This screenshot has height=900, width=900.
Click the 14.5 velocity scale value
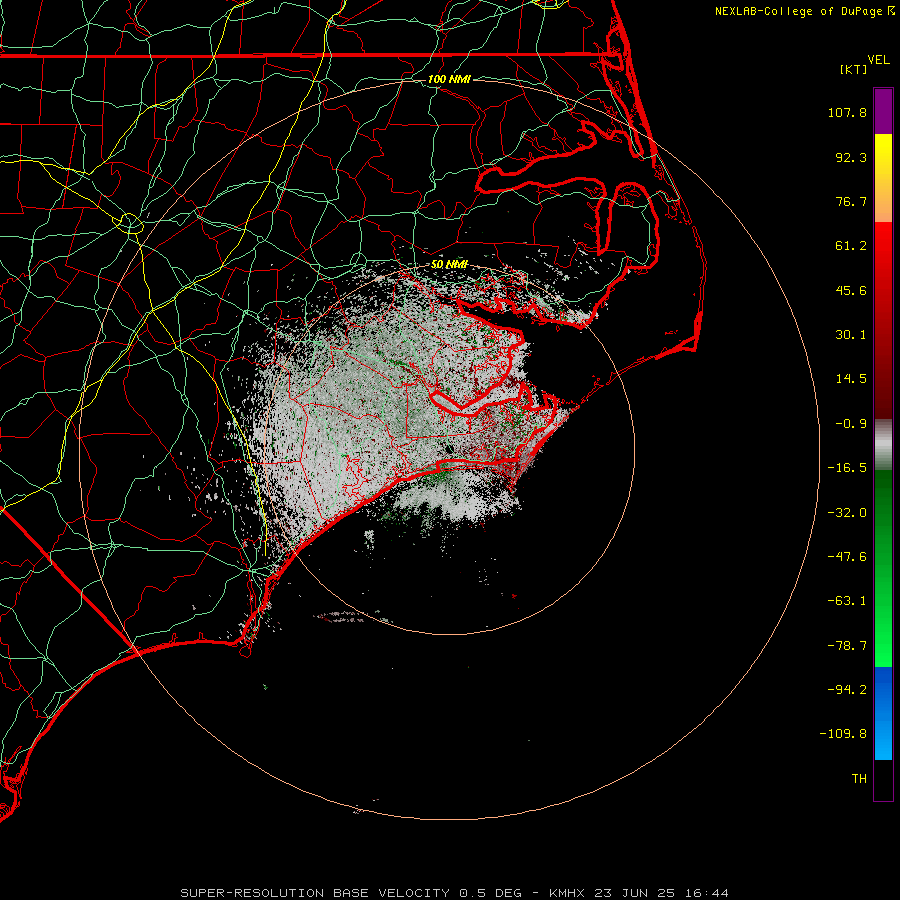point(851,379)
